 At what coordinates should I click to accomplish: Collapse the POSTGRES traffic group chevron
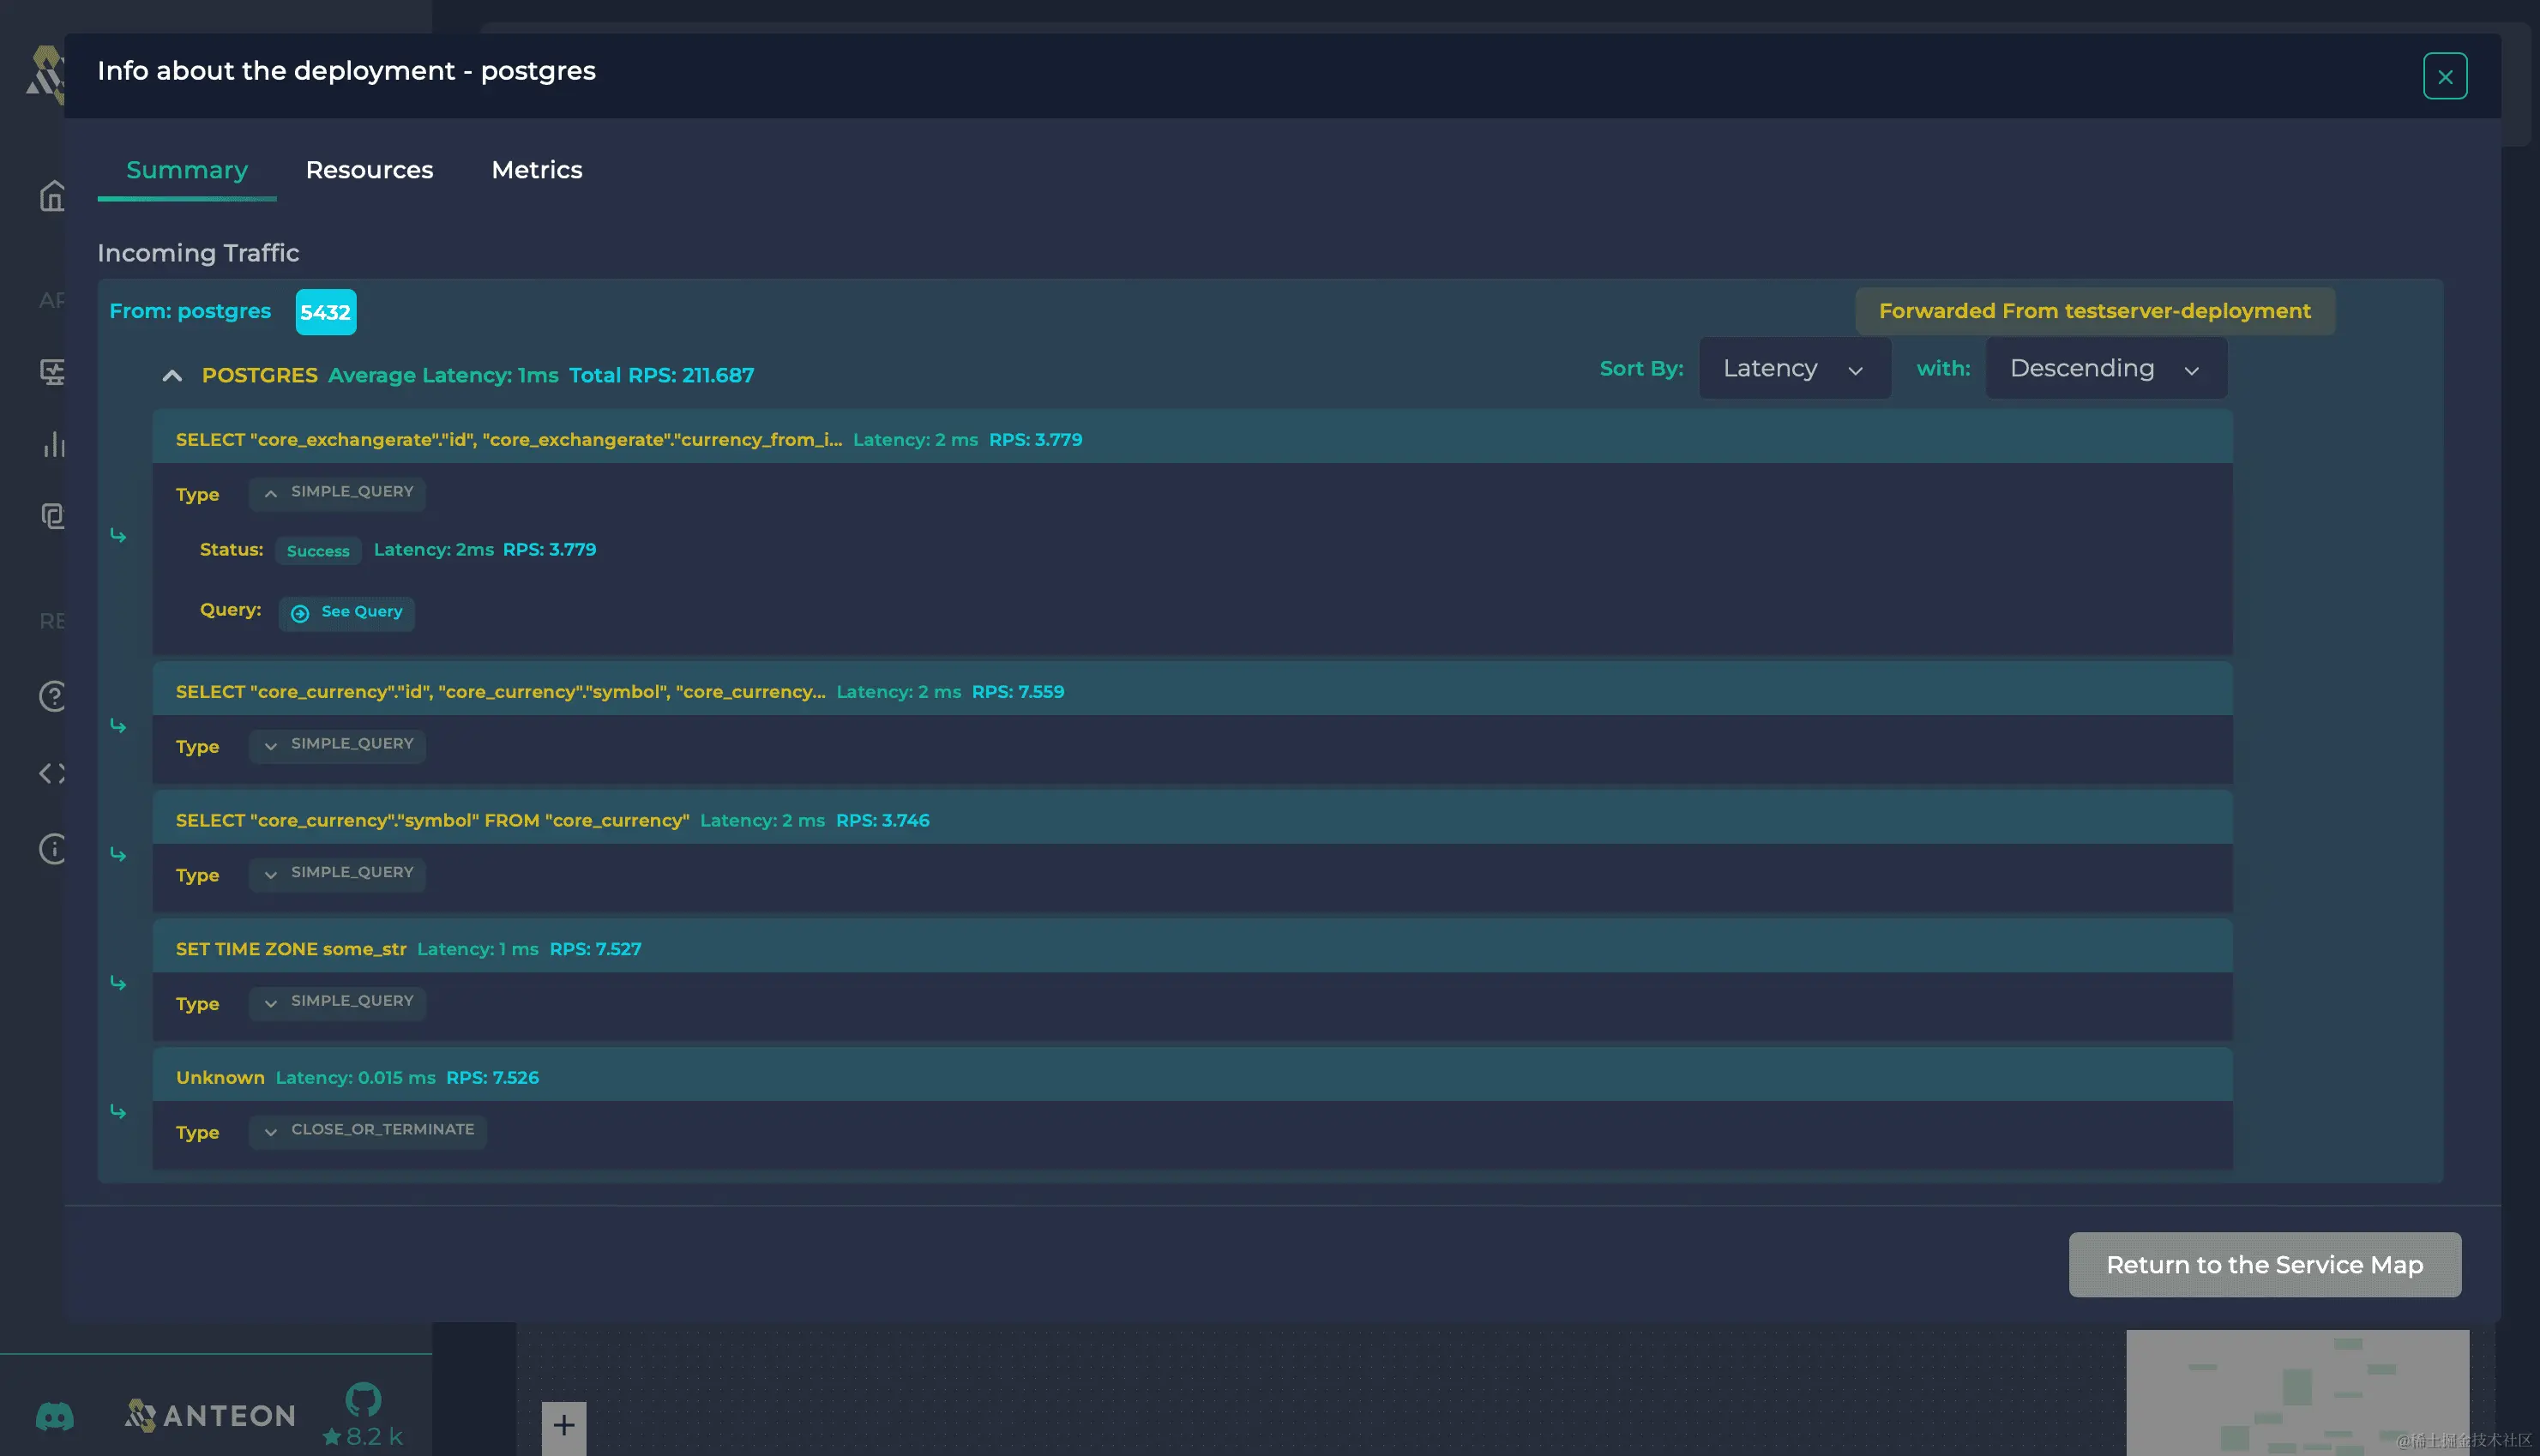(x=172, y=376)
